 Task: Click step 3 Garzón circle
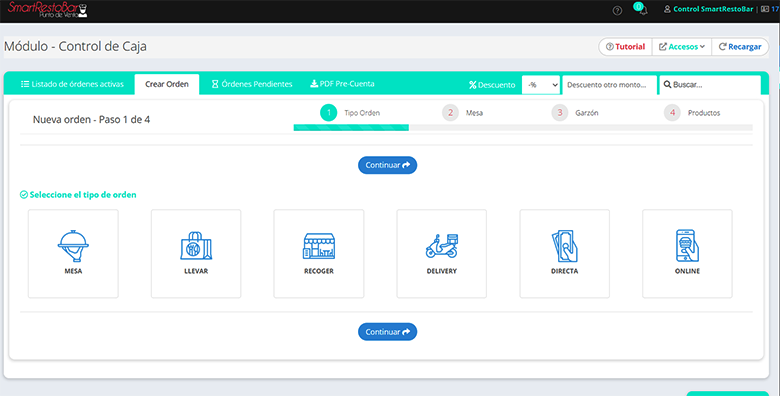560,113
